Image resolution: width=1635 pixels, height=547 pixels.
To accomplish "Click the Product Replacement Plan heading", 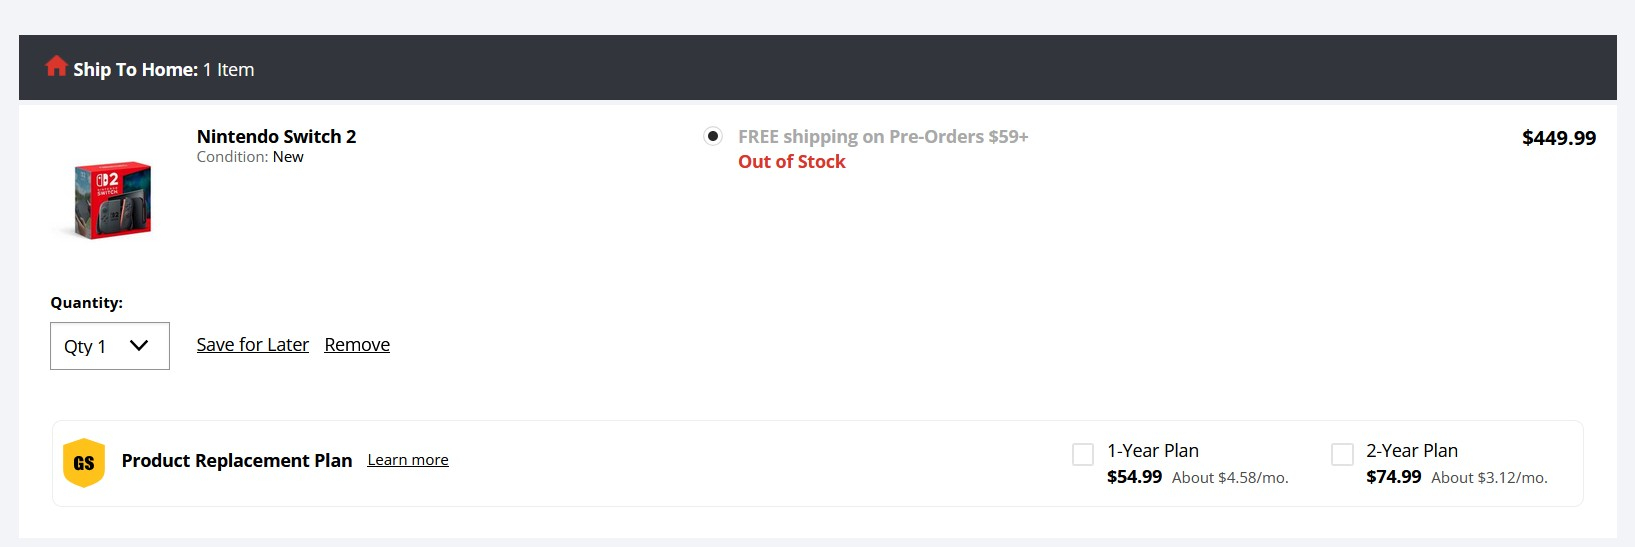I will [x=237, y=461].
